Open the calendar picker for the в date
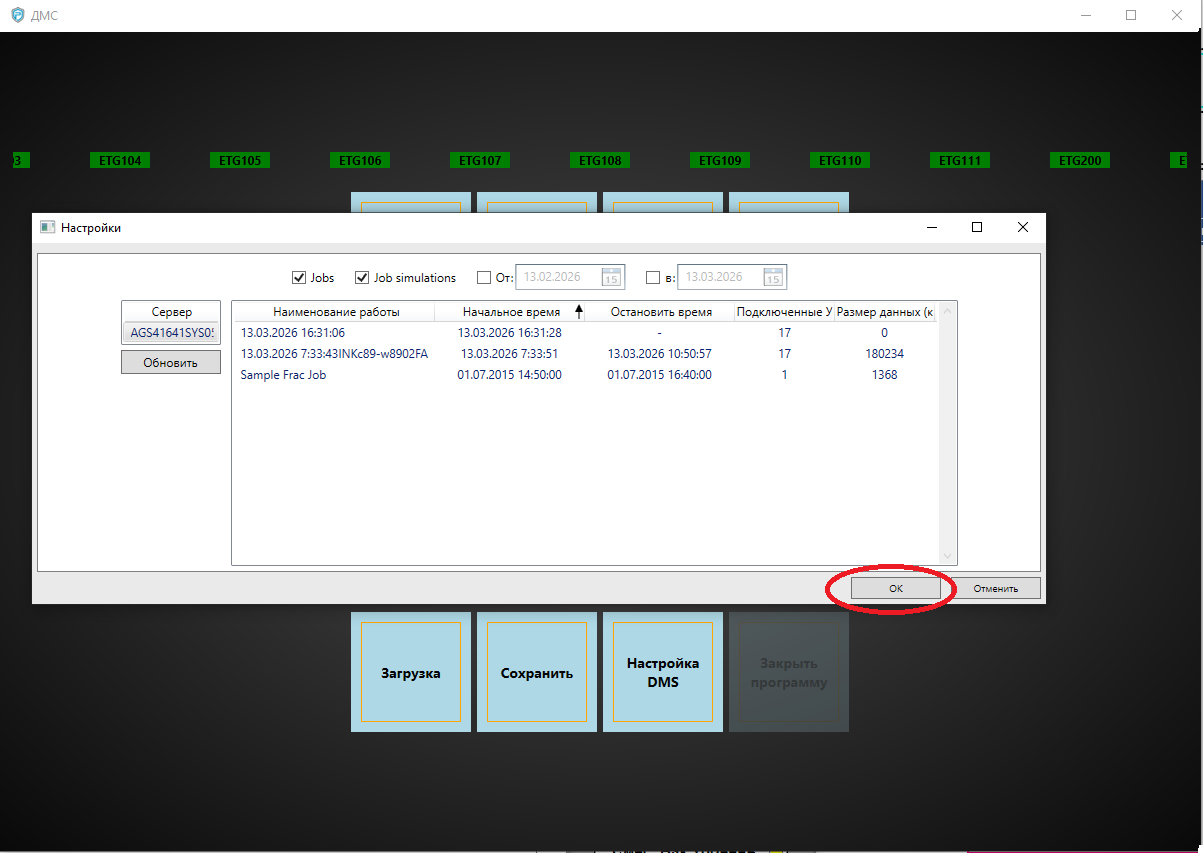 [x=774, y=278]
